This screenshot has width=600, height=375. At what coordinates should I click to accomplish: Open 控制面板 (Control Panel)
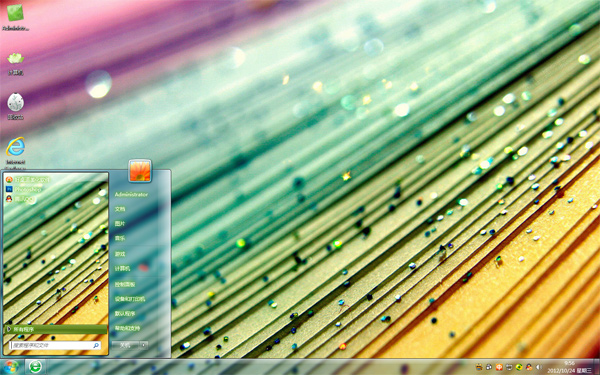(x=125, y=284)
